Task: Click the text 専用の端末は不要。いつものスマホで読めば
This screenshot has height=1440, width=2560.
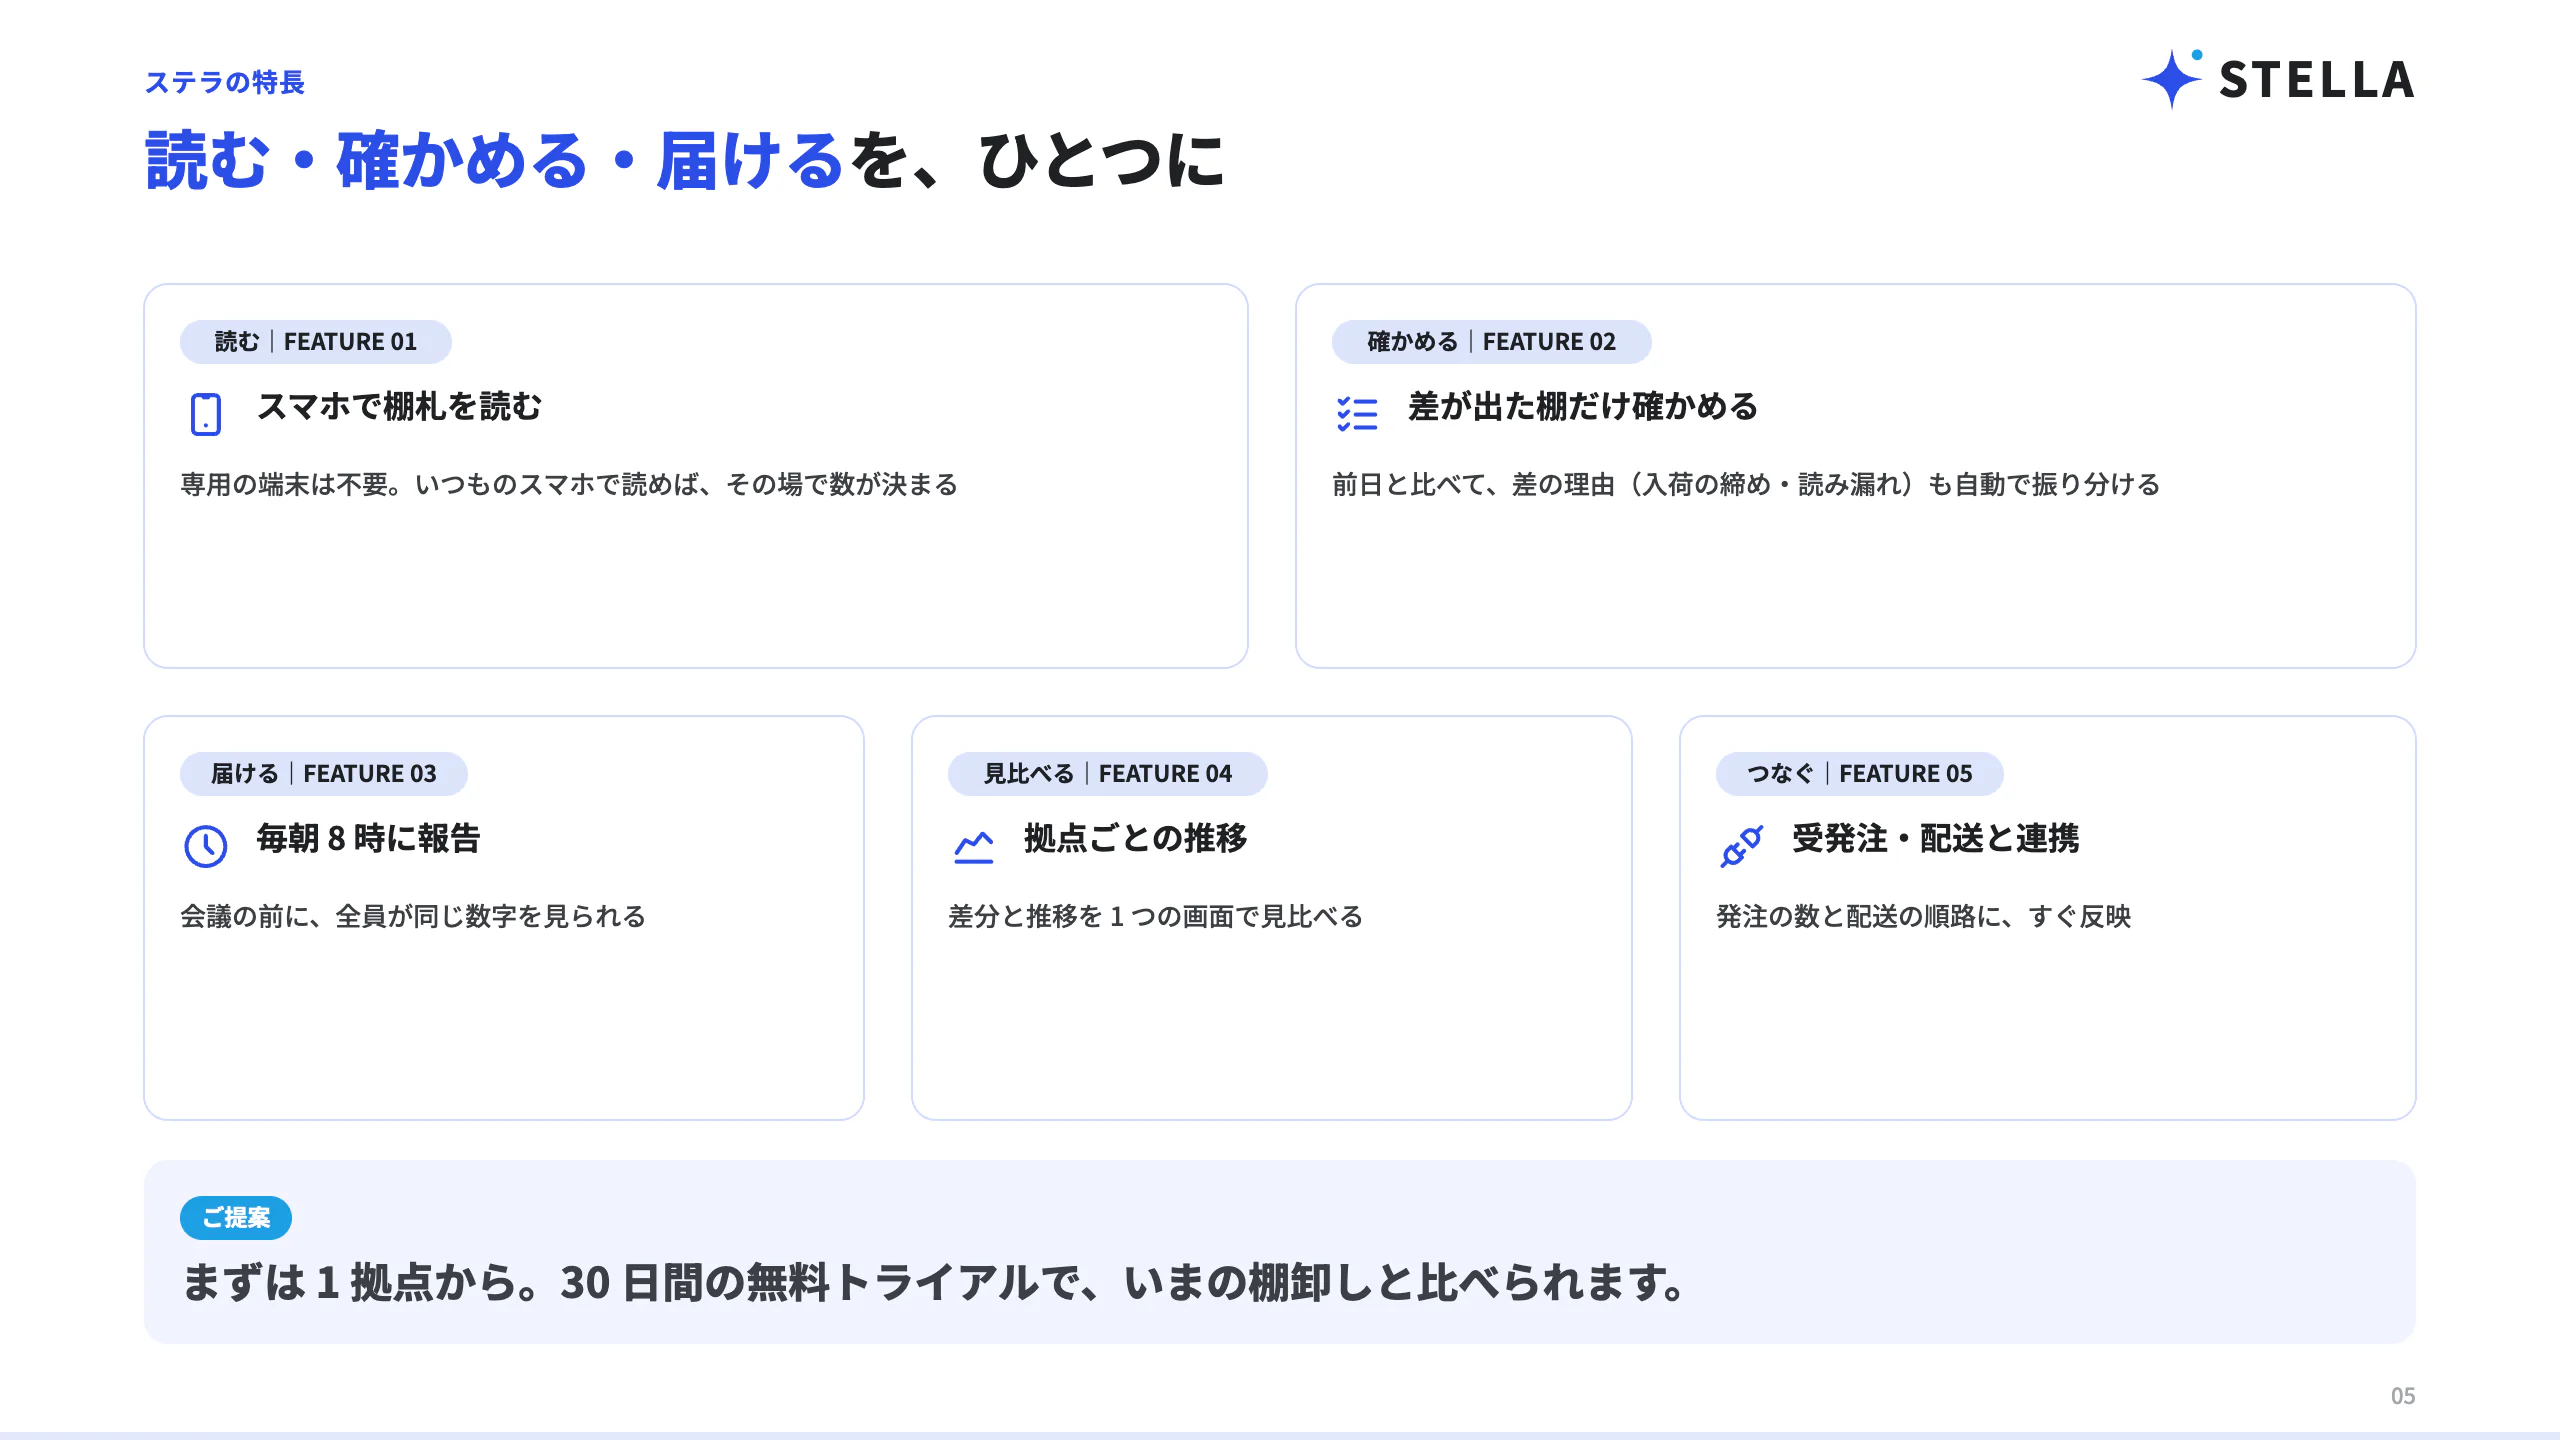Action: coord(439,485)
